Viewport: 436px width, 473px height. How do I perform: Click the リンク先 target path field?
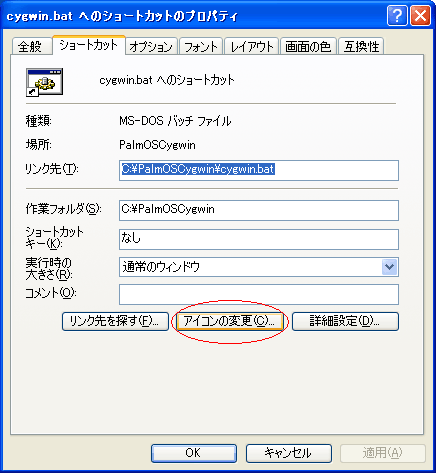click(259, 170)
